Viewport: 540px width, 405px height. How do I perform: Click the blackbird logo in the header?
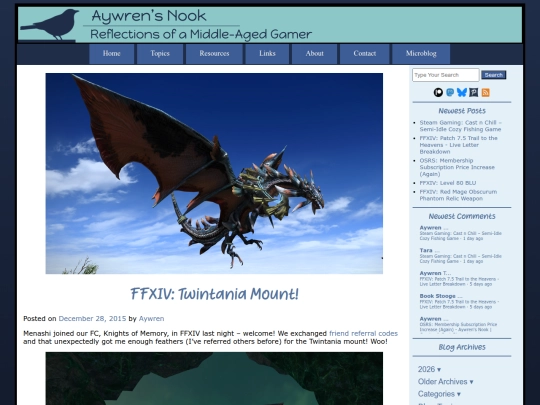51,24
